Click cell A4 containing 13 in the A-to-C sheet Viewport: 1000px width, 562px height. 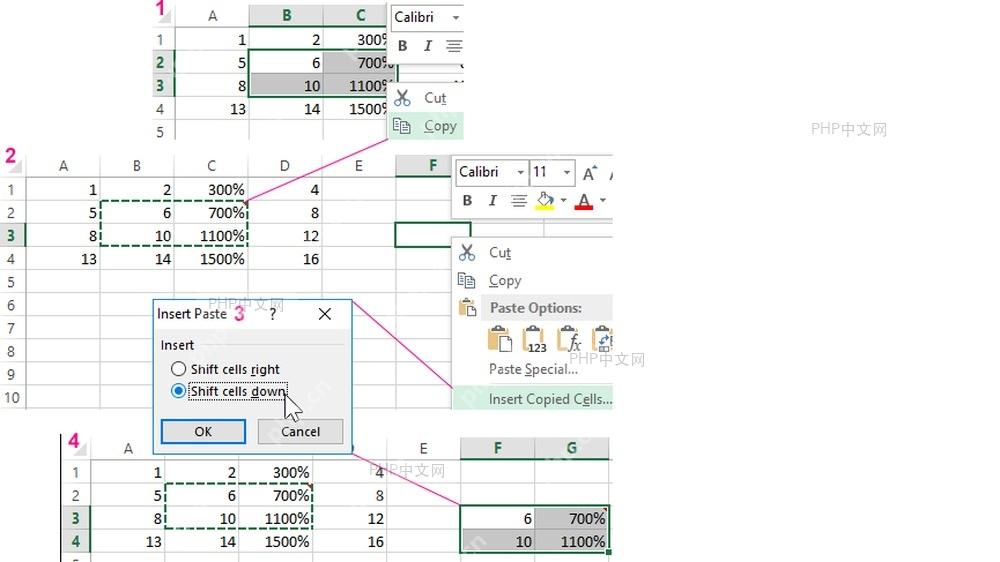click(x=212, y=109)
